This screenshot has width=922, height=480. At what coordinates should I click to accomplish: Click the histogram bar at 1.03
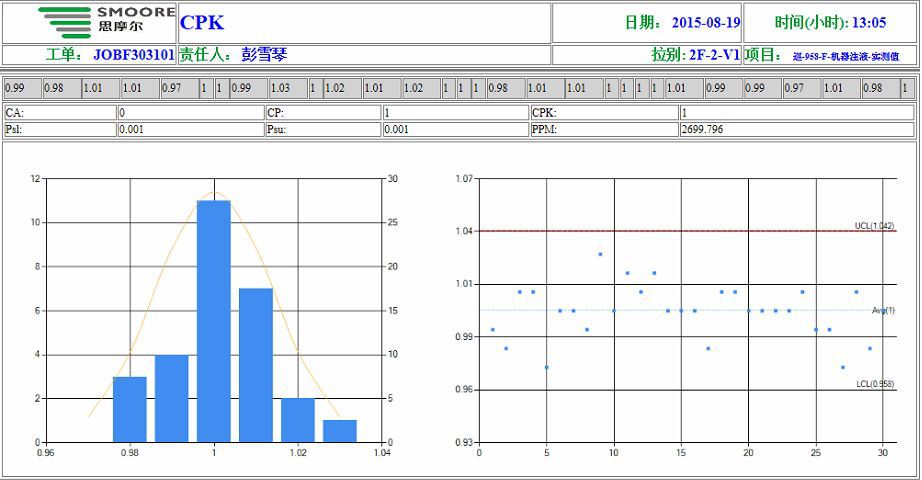(x=340, y=431)
